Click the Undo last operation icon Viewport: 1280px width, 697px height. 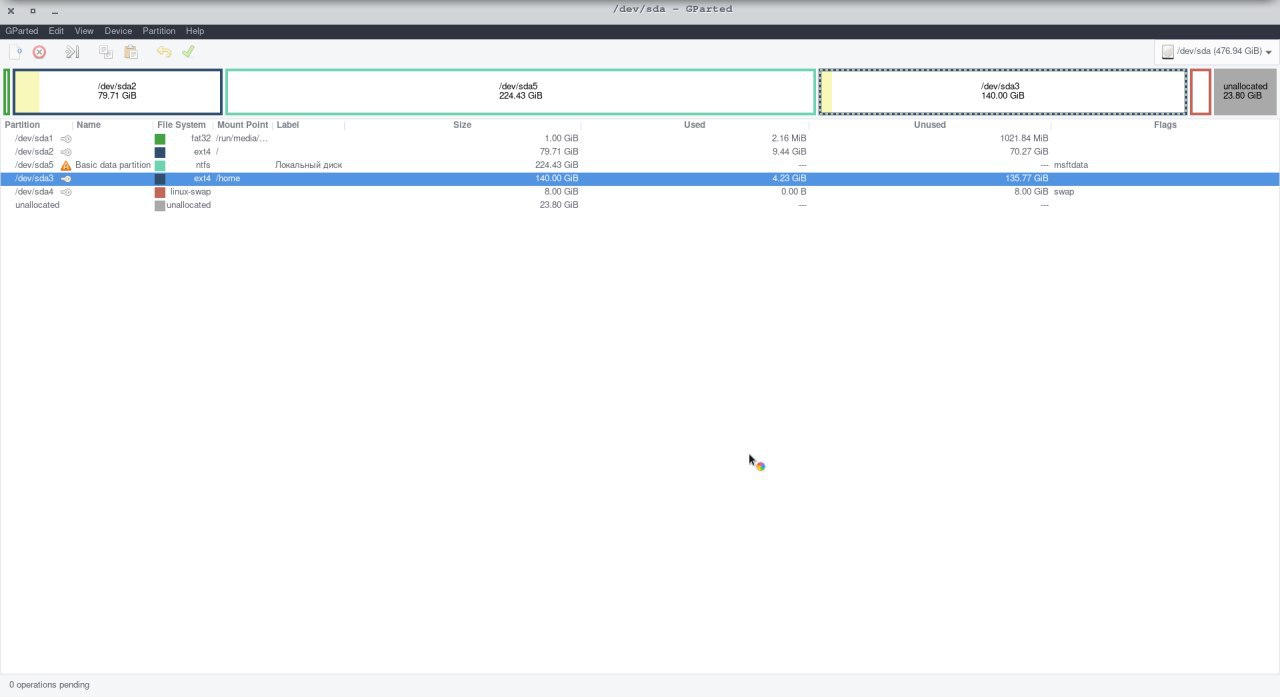point(164,52)
